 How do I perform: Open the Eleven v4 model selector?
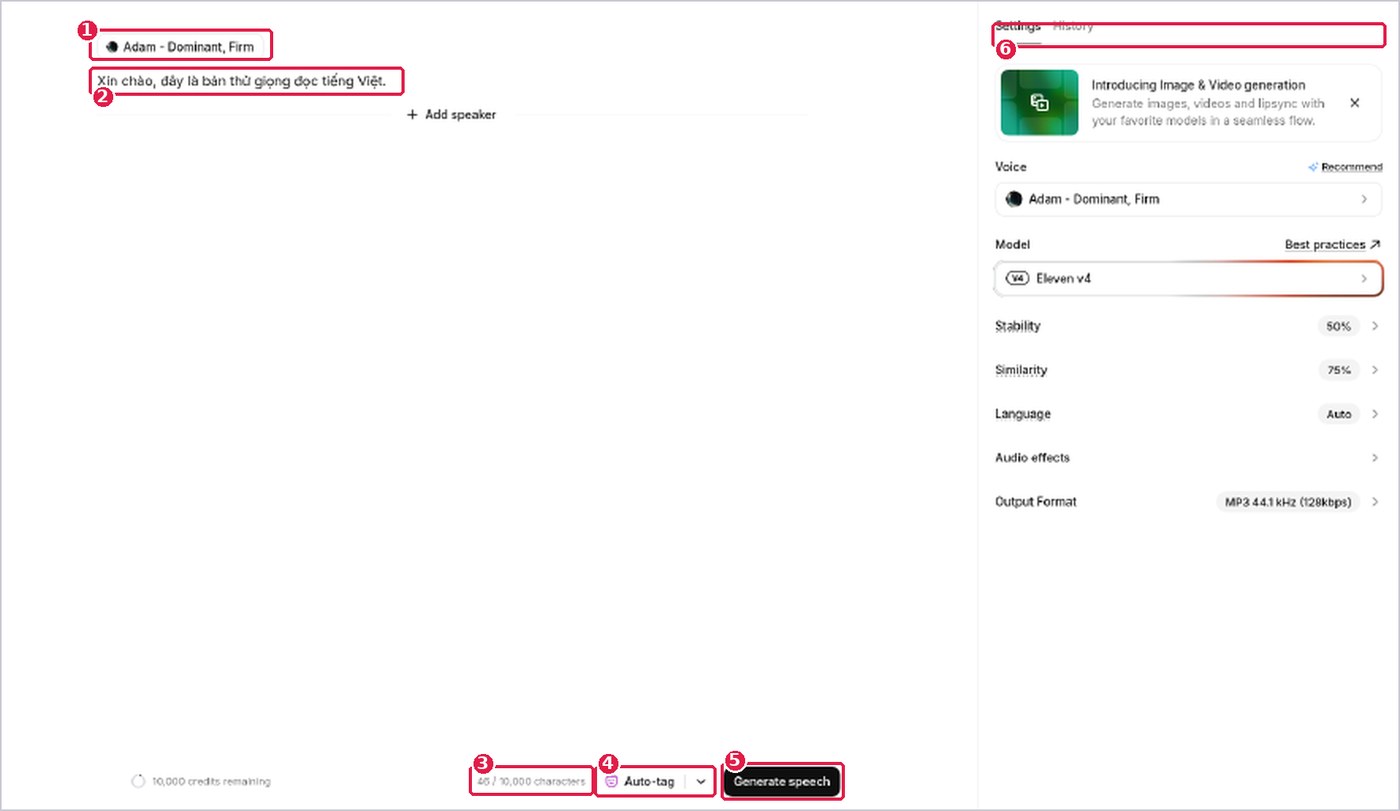(x=1188, y=278)
